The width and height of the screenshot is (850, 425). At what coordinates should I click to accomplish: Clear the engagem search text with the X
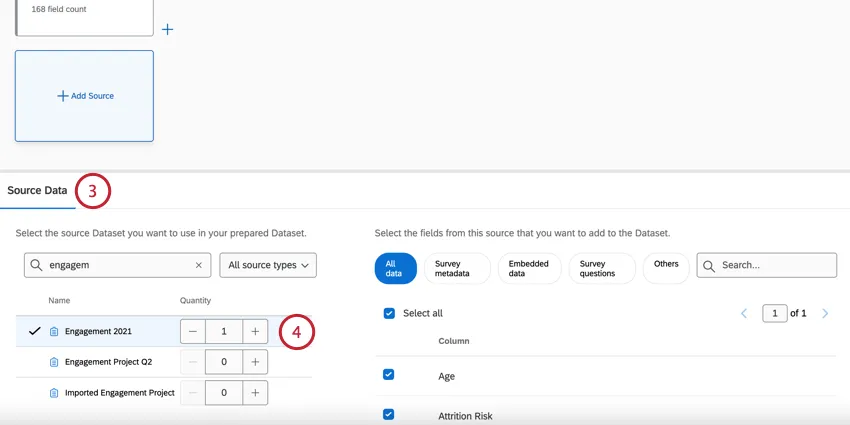click(x=198, y=265)
